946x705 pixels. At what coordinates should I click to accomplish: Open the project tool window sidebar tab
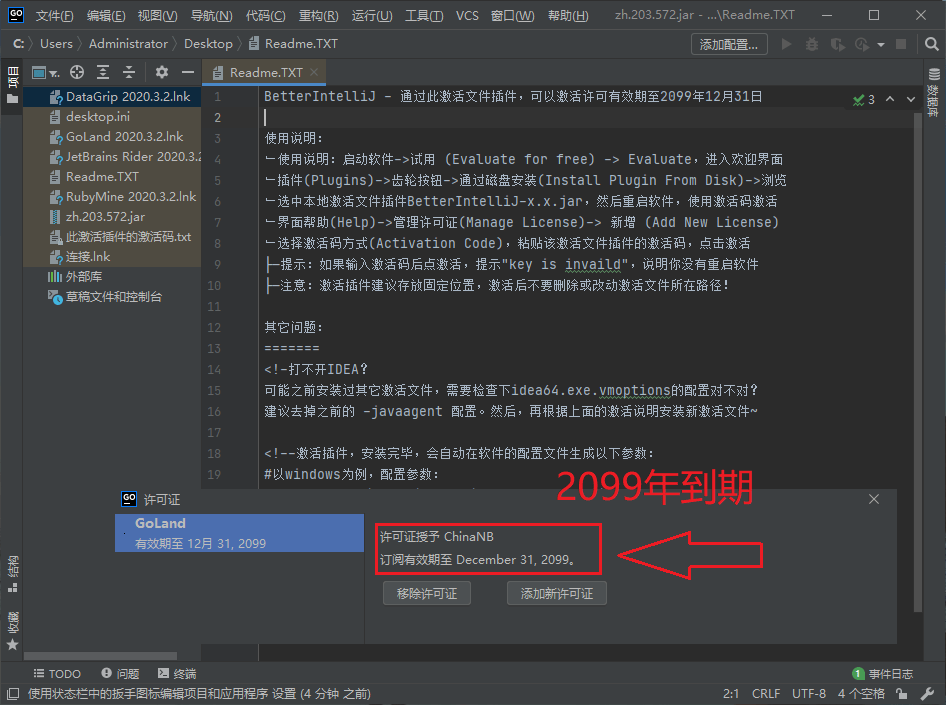[12, 84]
